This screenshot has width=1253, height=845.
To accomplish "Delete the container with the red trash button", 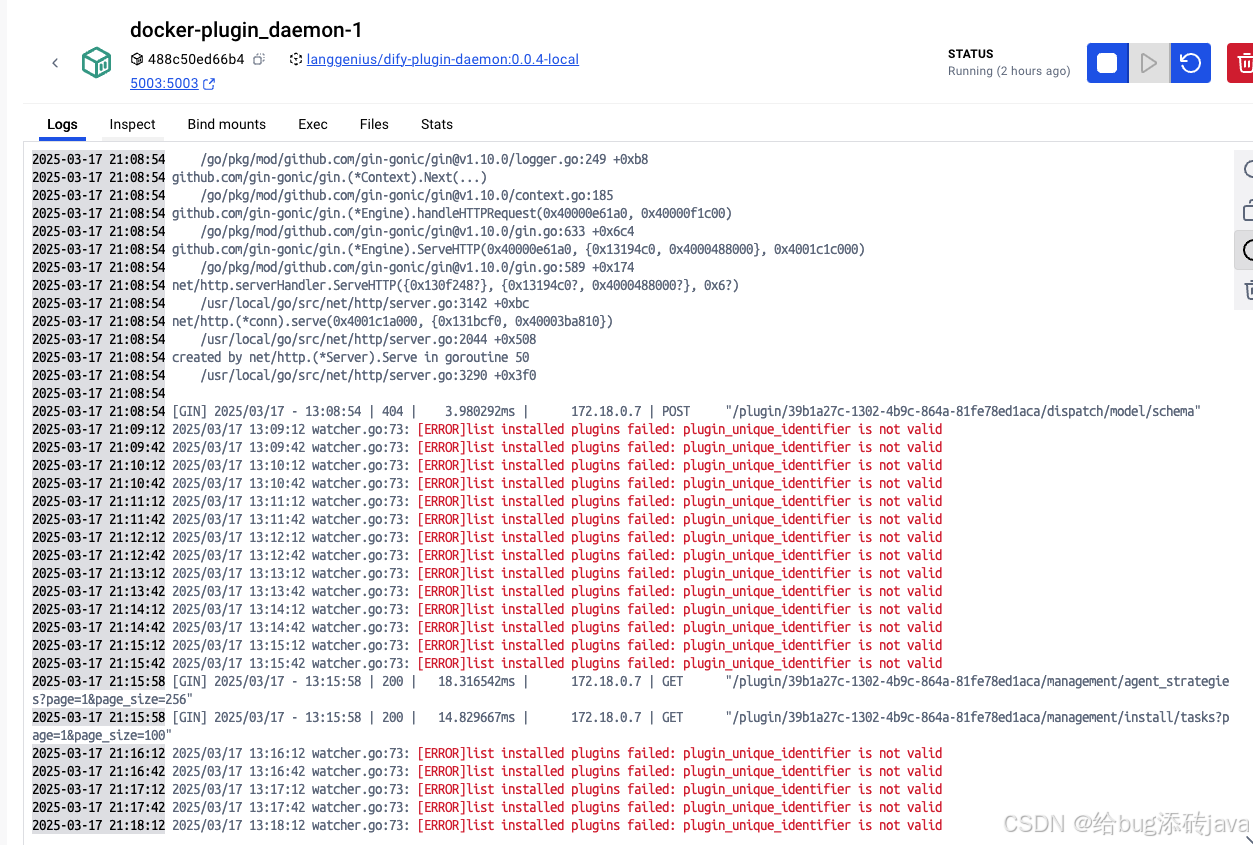I will click(1241, 63).
